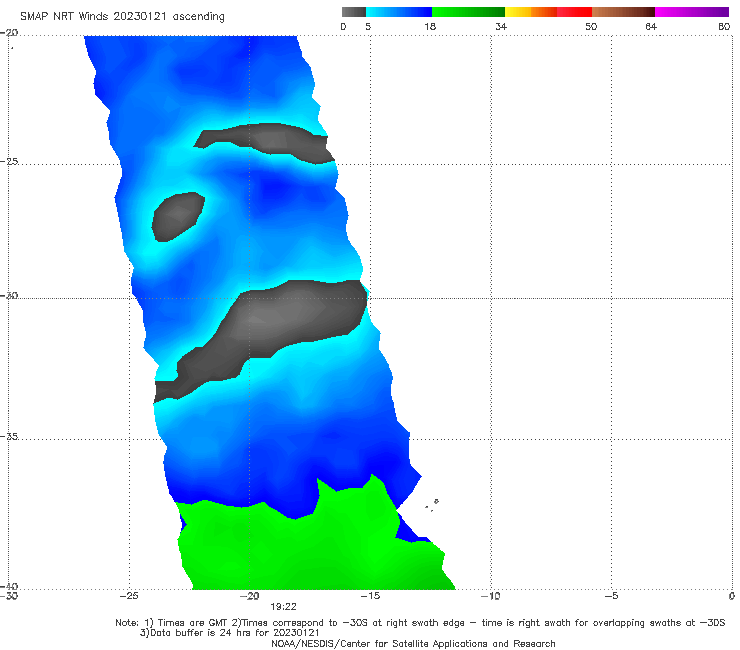Click the color bar label '18'
Image resolution: width=740 pixels, height=650 pixels.
(430, 26)
